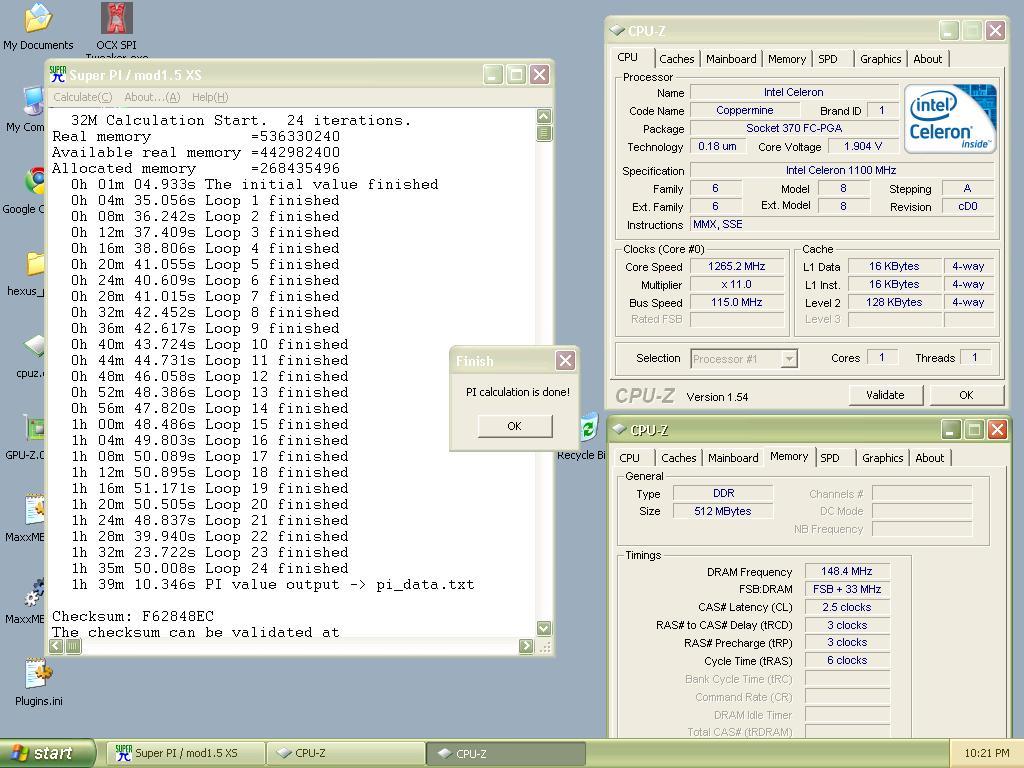Click OK in the Finish dialog

pyautogui.click(x=515, y=426)
